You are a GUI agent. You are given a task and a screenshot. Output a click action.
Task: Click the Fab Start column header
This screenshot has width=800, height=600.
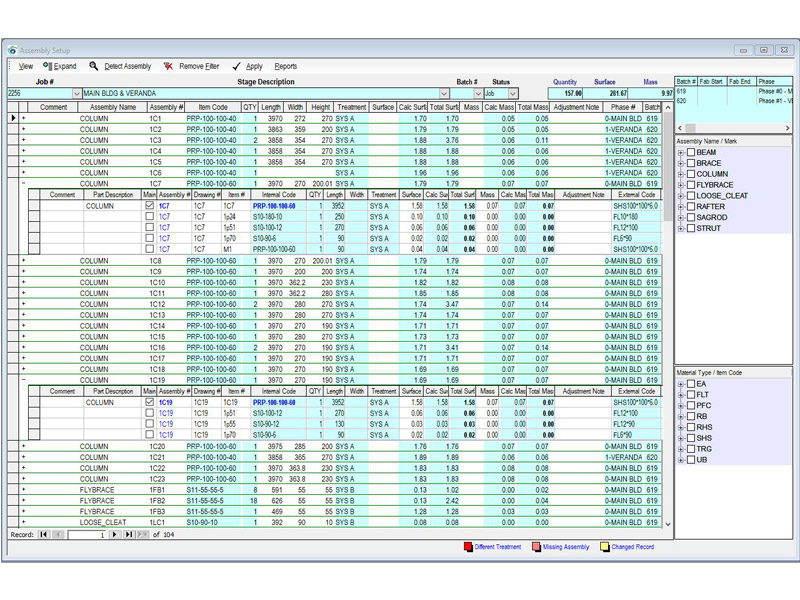[711, 81]
